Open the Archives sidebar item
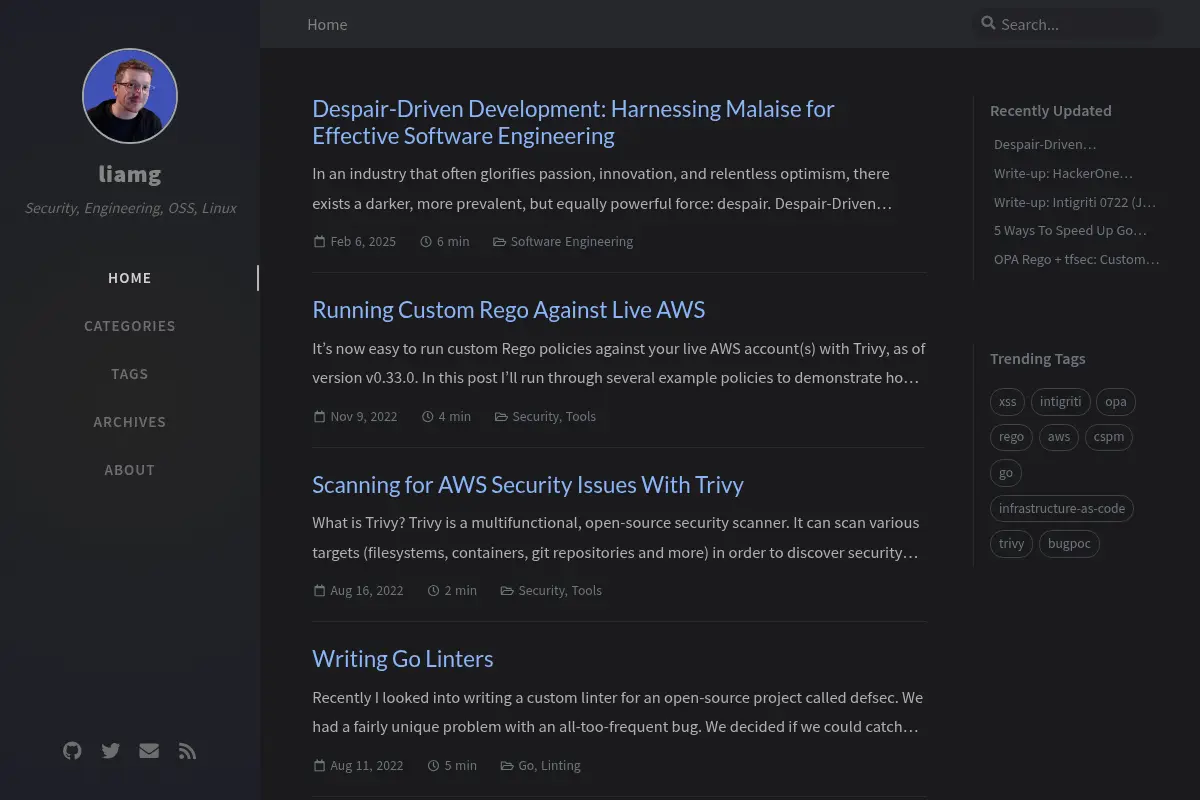 tap(130, 422)
